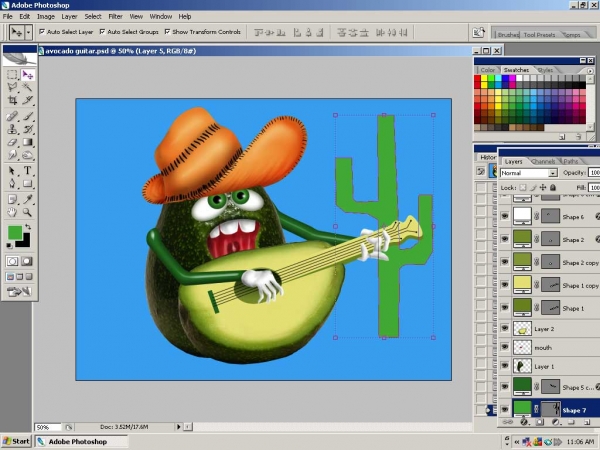The image size is (600, 450).
Task: Select the Path Selection arrow tool
Action: (x=12, y=170)
